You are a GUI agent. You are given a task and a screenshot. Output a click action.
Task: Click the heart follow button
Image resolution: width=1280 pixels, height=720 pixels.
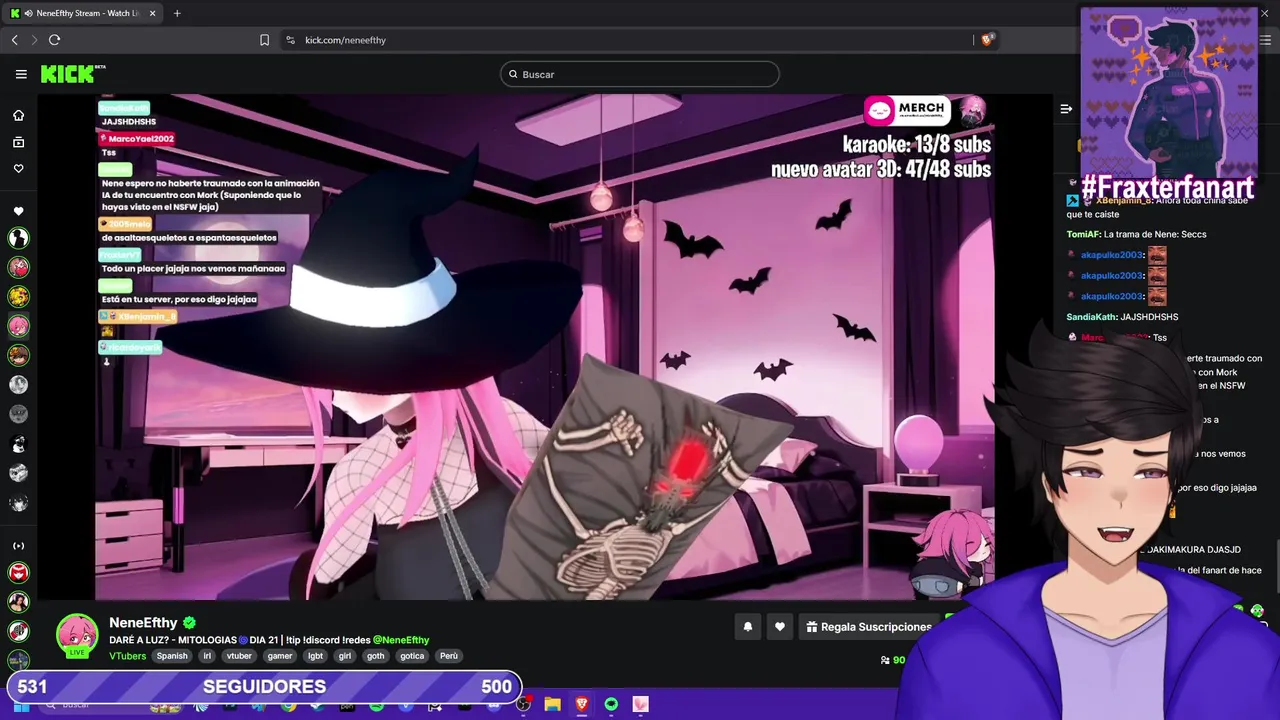780,627
